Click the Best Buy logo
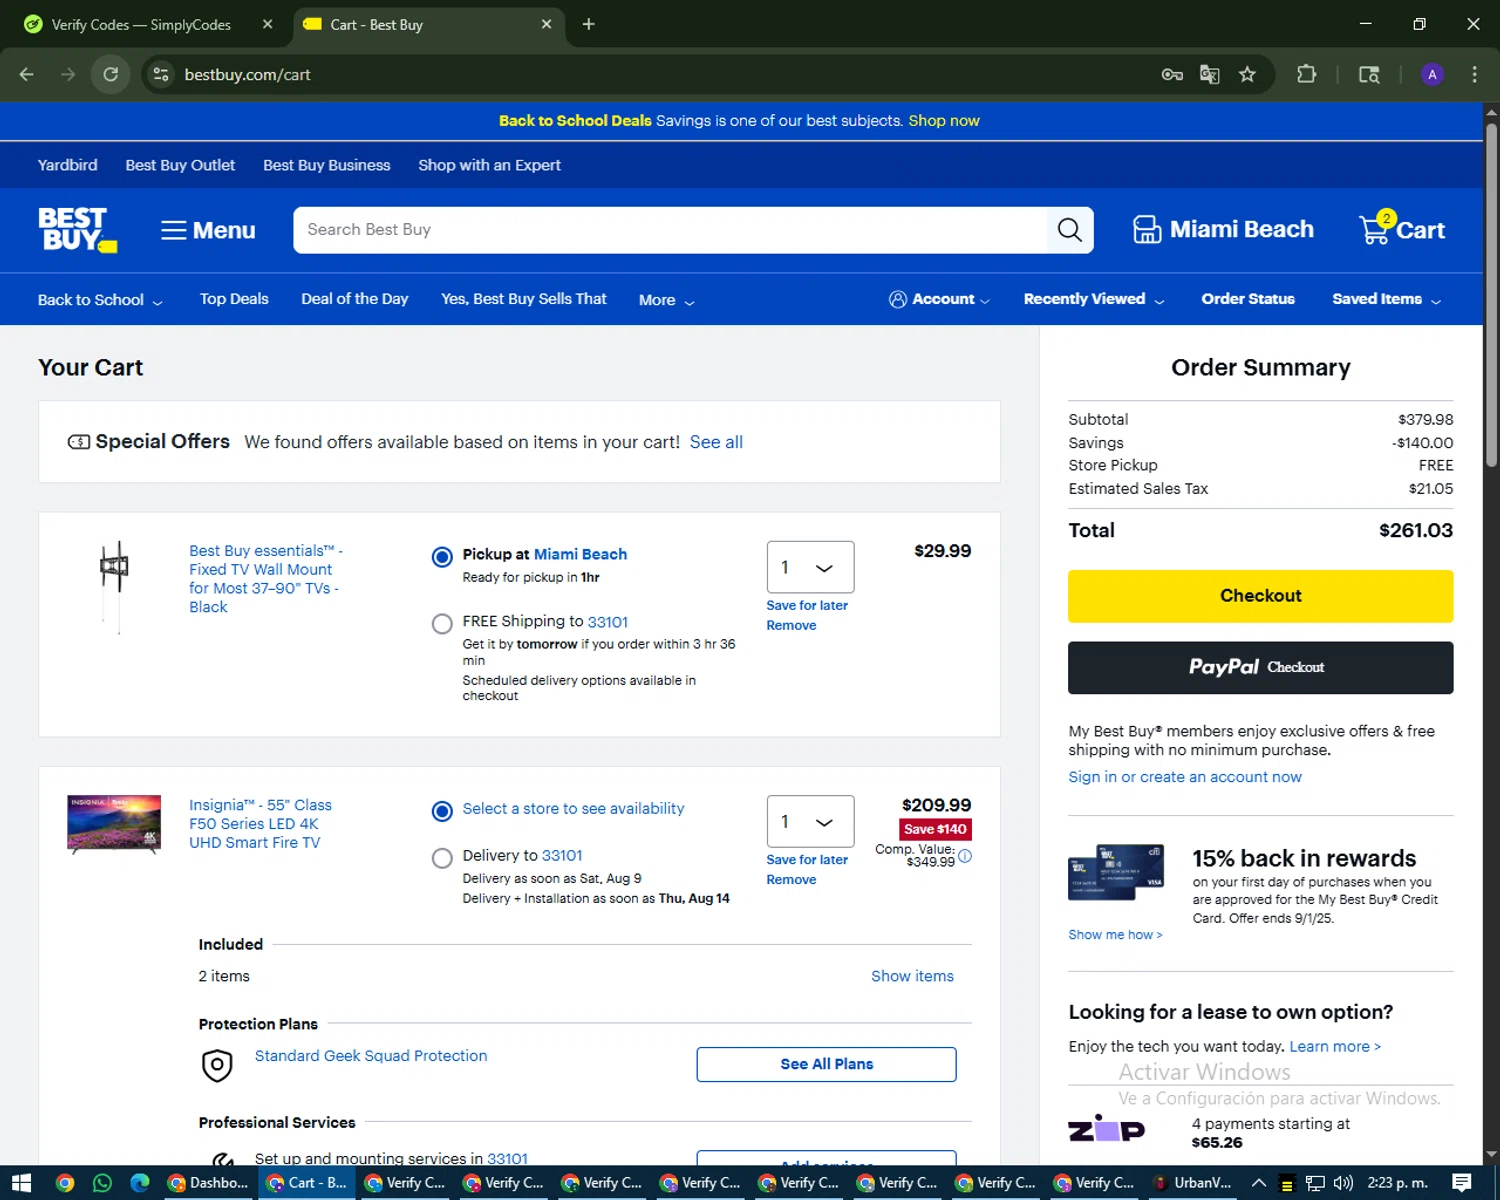 click(x=78, y=230)
